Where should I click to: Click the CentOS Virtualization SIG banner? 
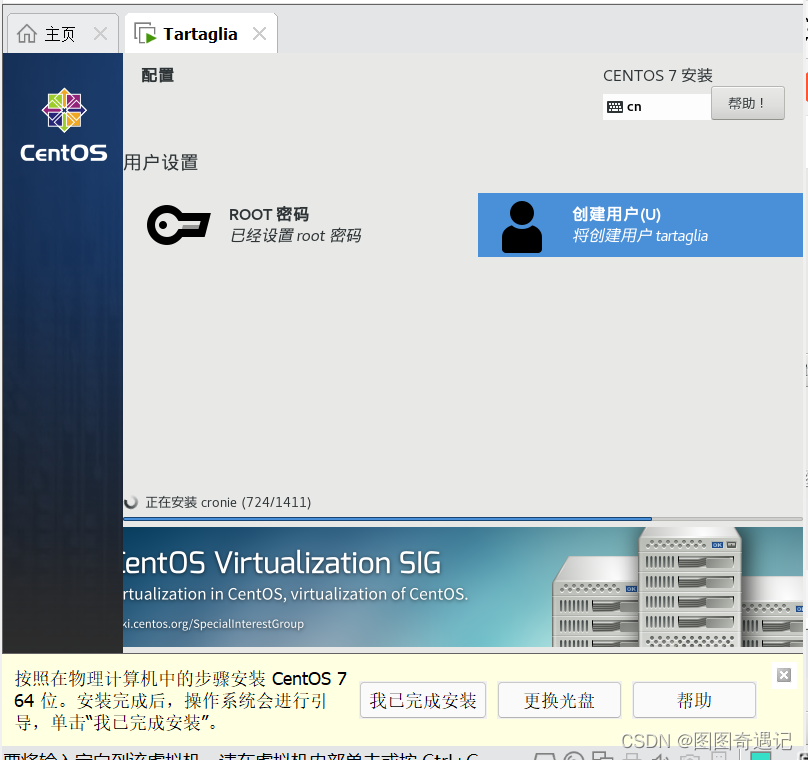click(x=463, y=586)
